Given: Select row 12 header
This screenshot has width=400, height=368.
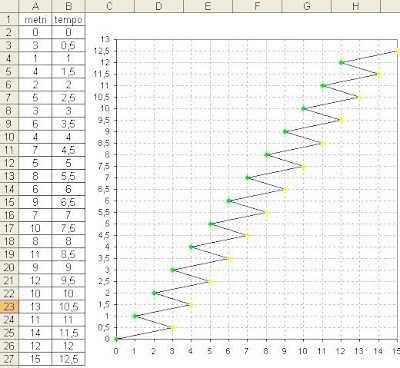Looking at the screenshot, I should coord(9,163).
